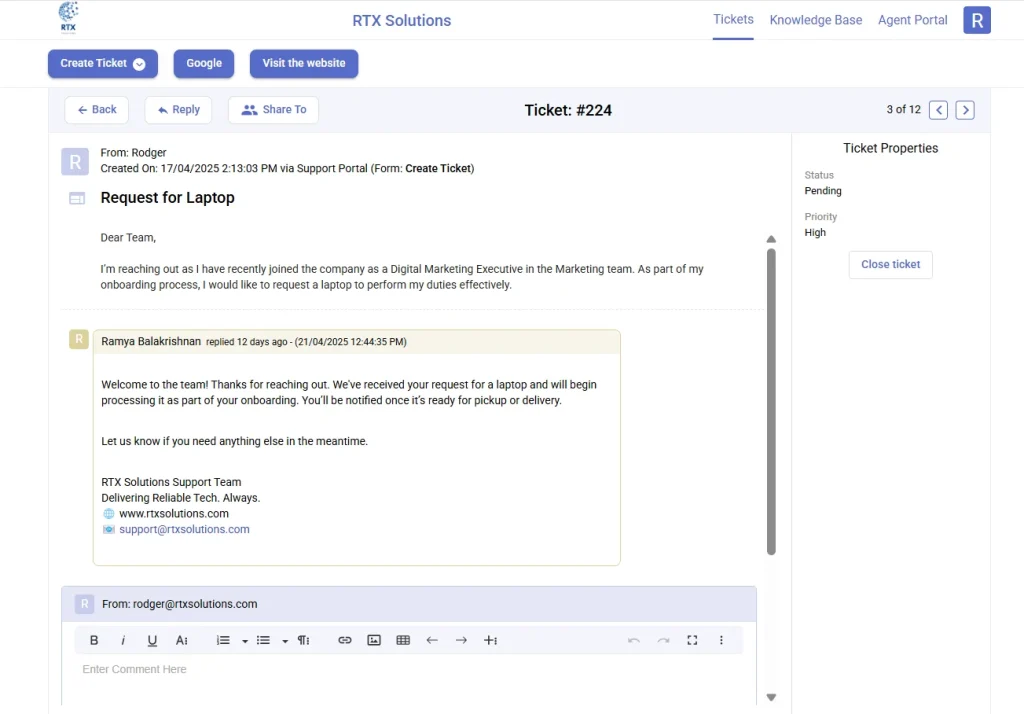1024x714 pixels.
Task: Reply to the ticket
Action: click(x=178, y=110)
